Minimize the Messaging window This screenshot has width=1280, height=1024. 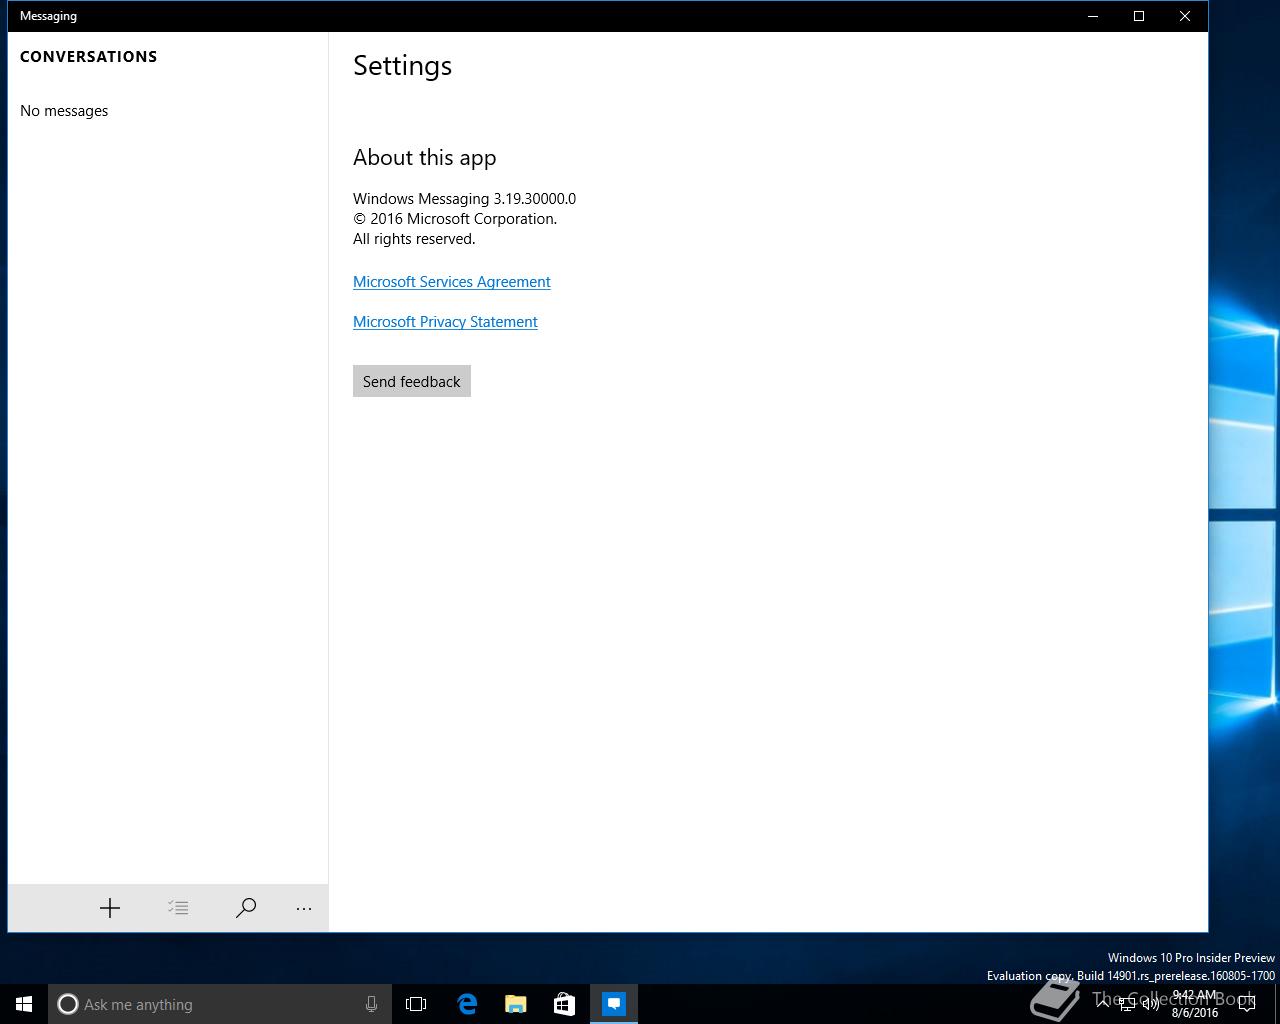pos(1093,16)
